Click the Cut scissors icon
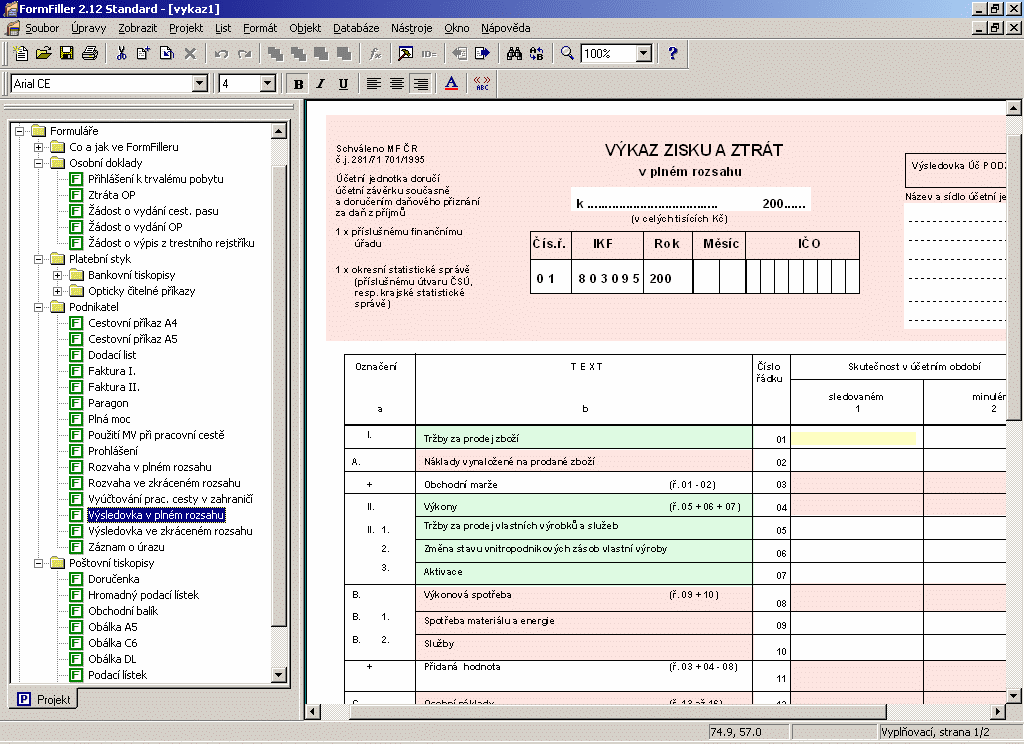Screen dimensions: 1024x744 click(x=121, y=54)
